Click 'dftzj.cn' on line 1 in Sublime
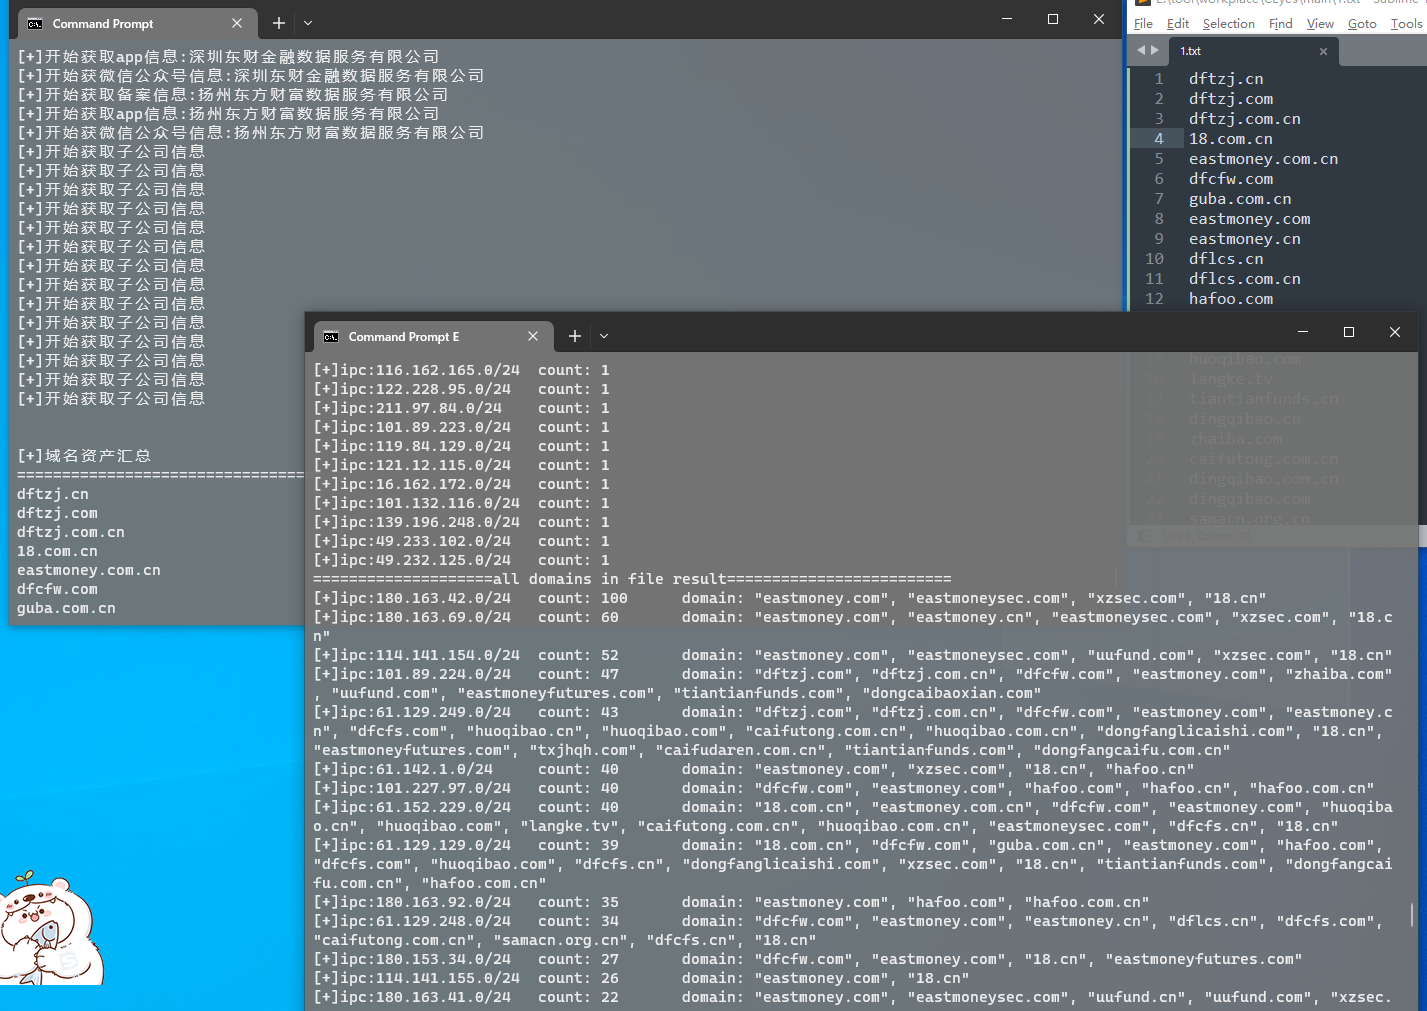The height and width of the screenshot is (1011, 1427). pyautogui.click(x=1226, y=79)
